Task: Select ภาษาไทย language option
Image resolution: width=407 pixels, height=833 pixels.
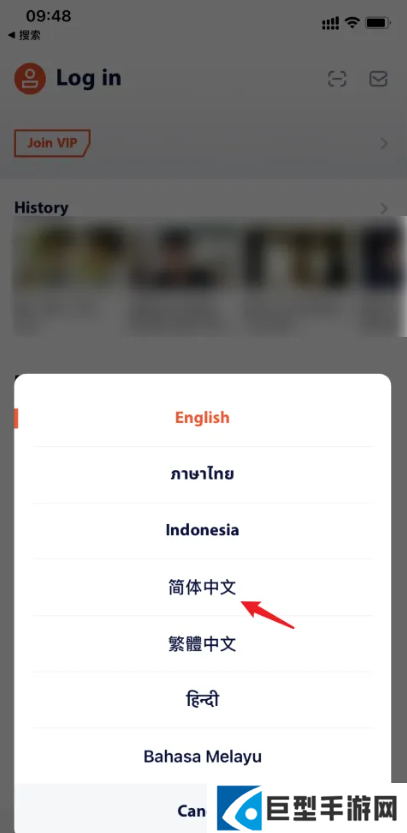Action: tap(202, 474)
